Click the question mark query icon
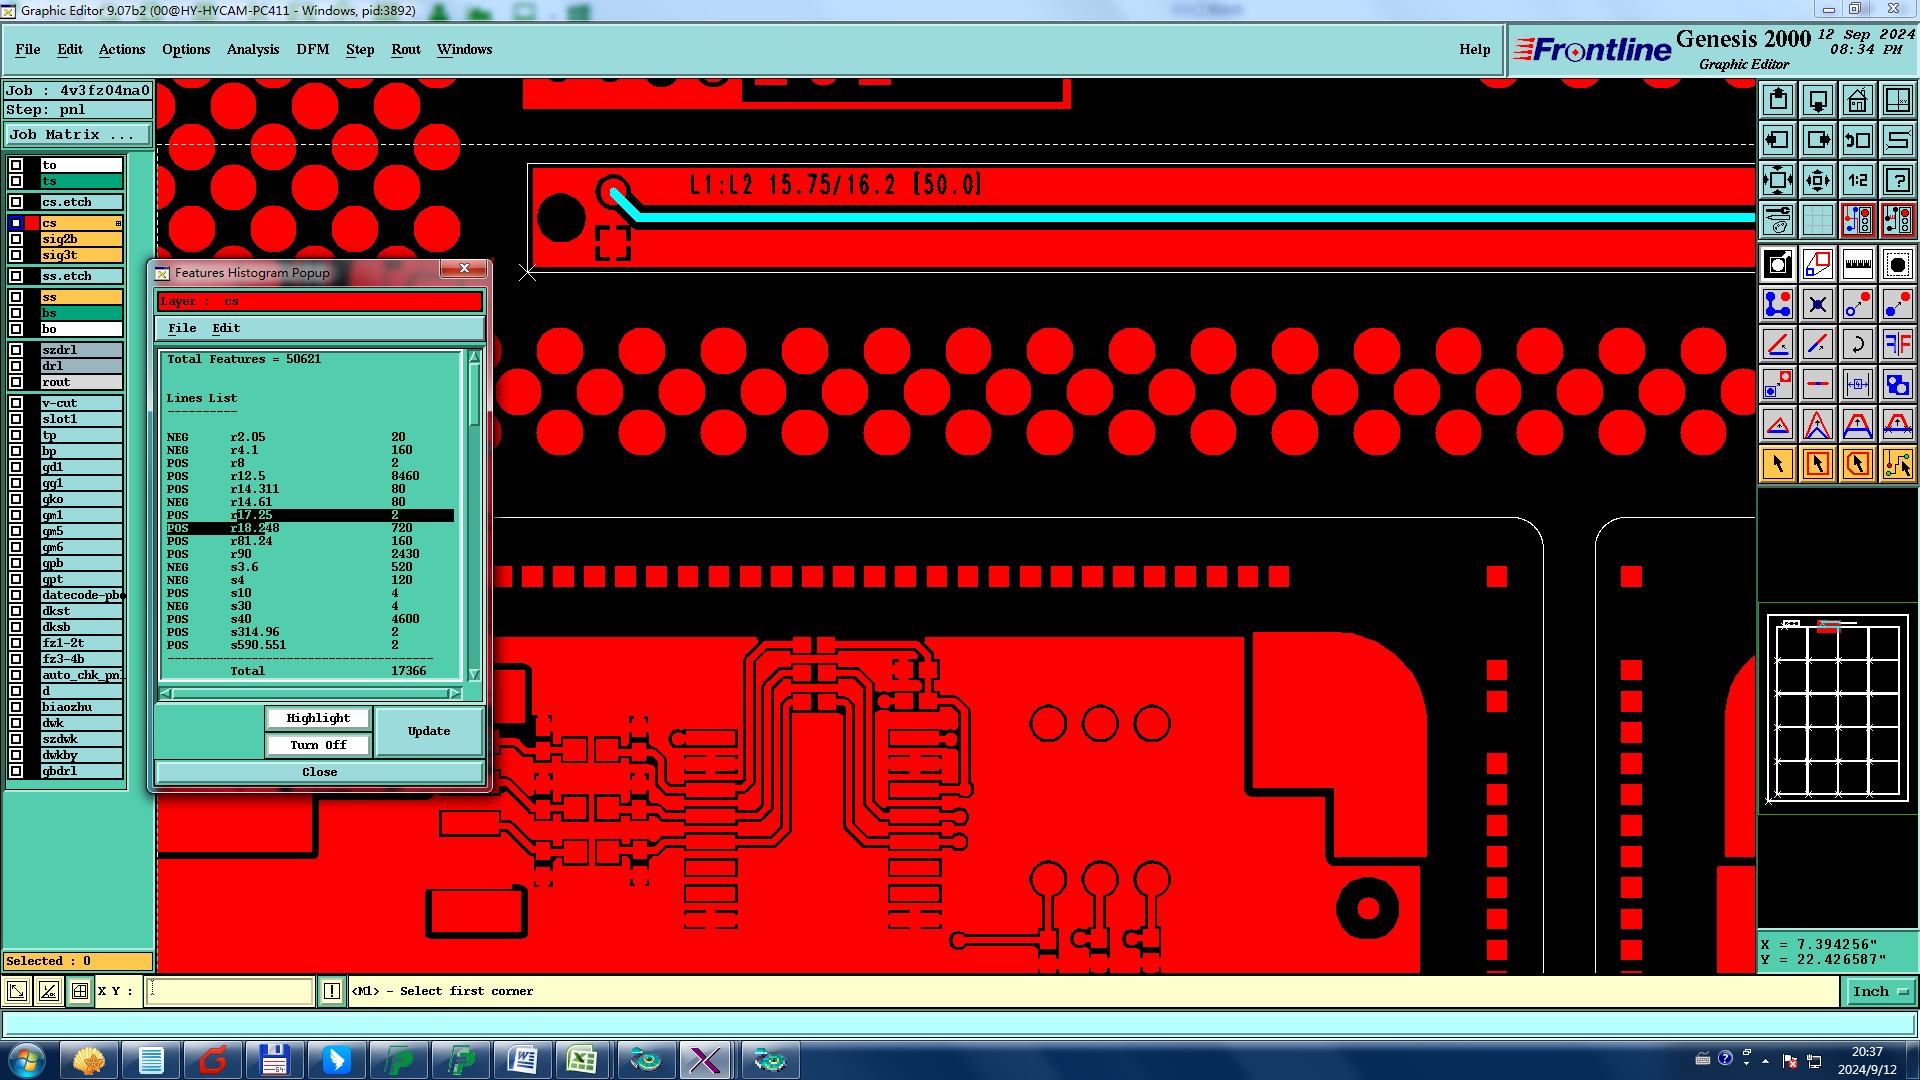Viewport: 1920px width, 1080px height. [1897, 180]
